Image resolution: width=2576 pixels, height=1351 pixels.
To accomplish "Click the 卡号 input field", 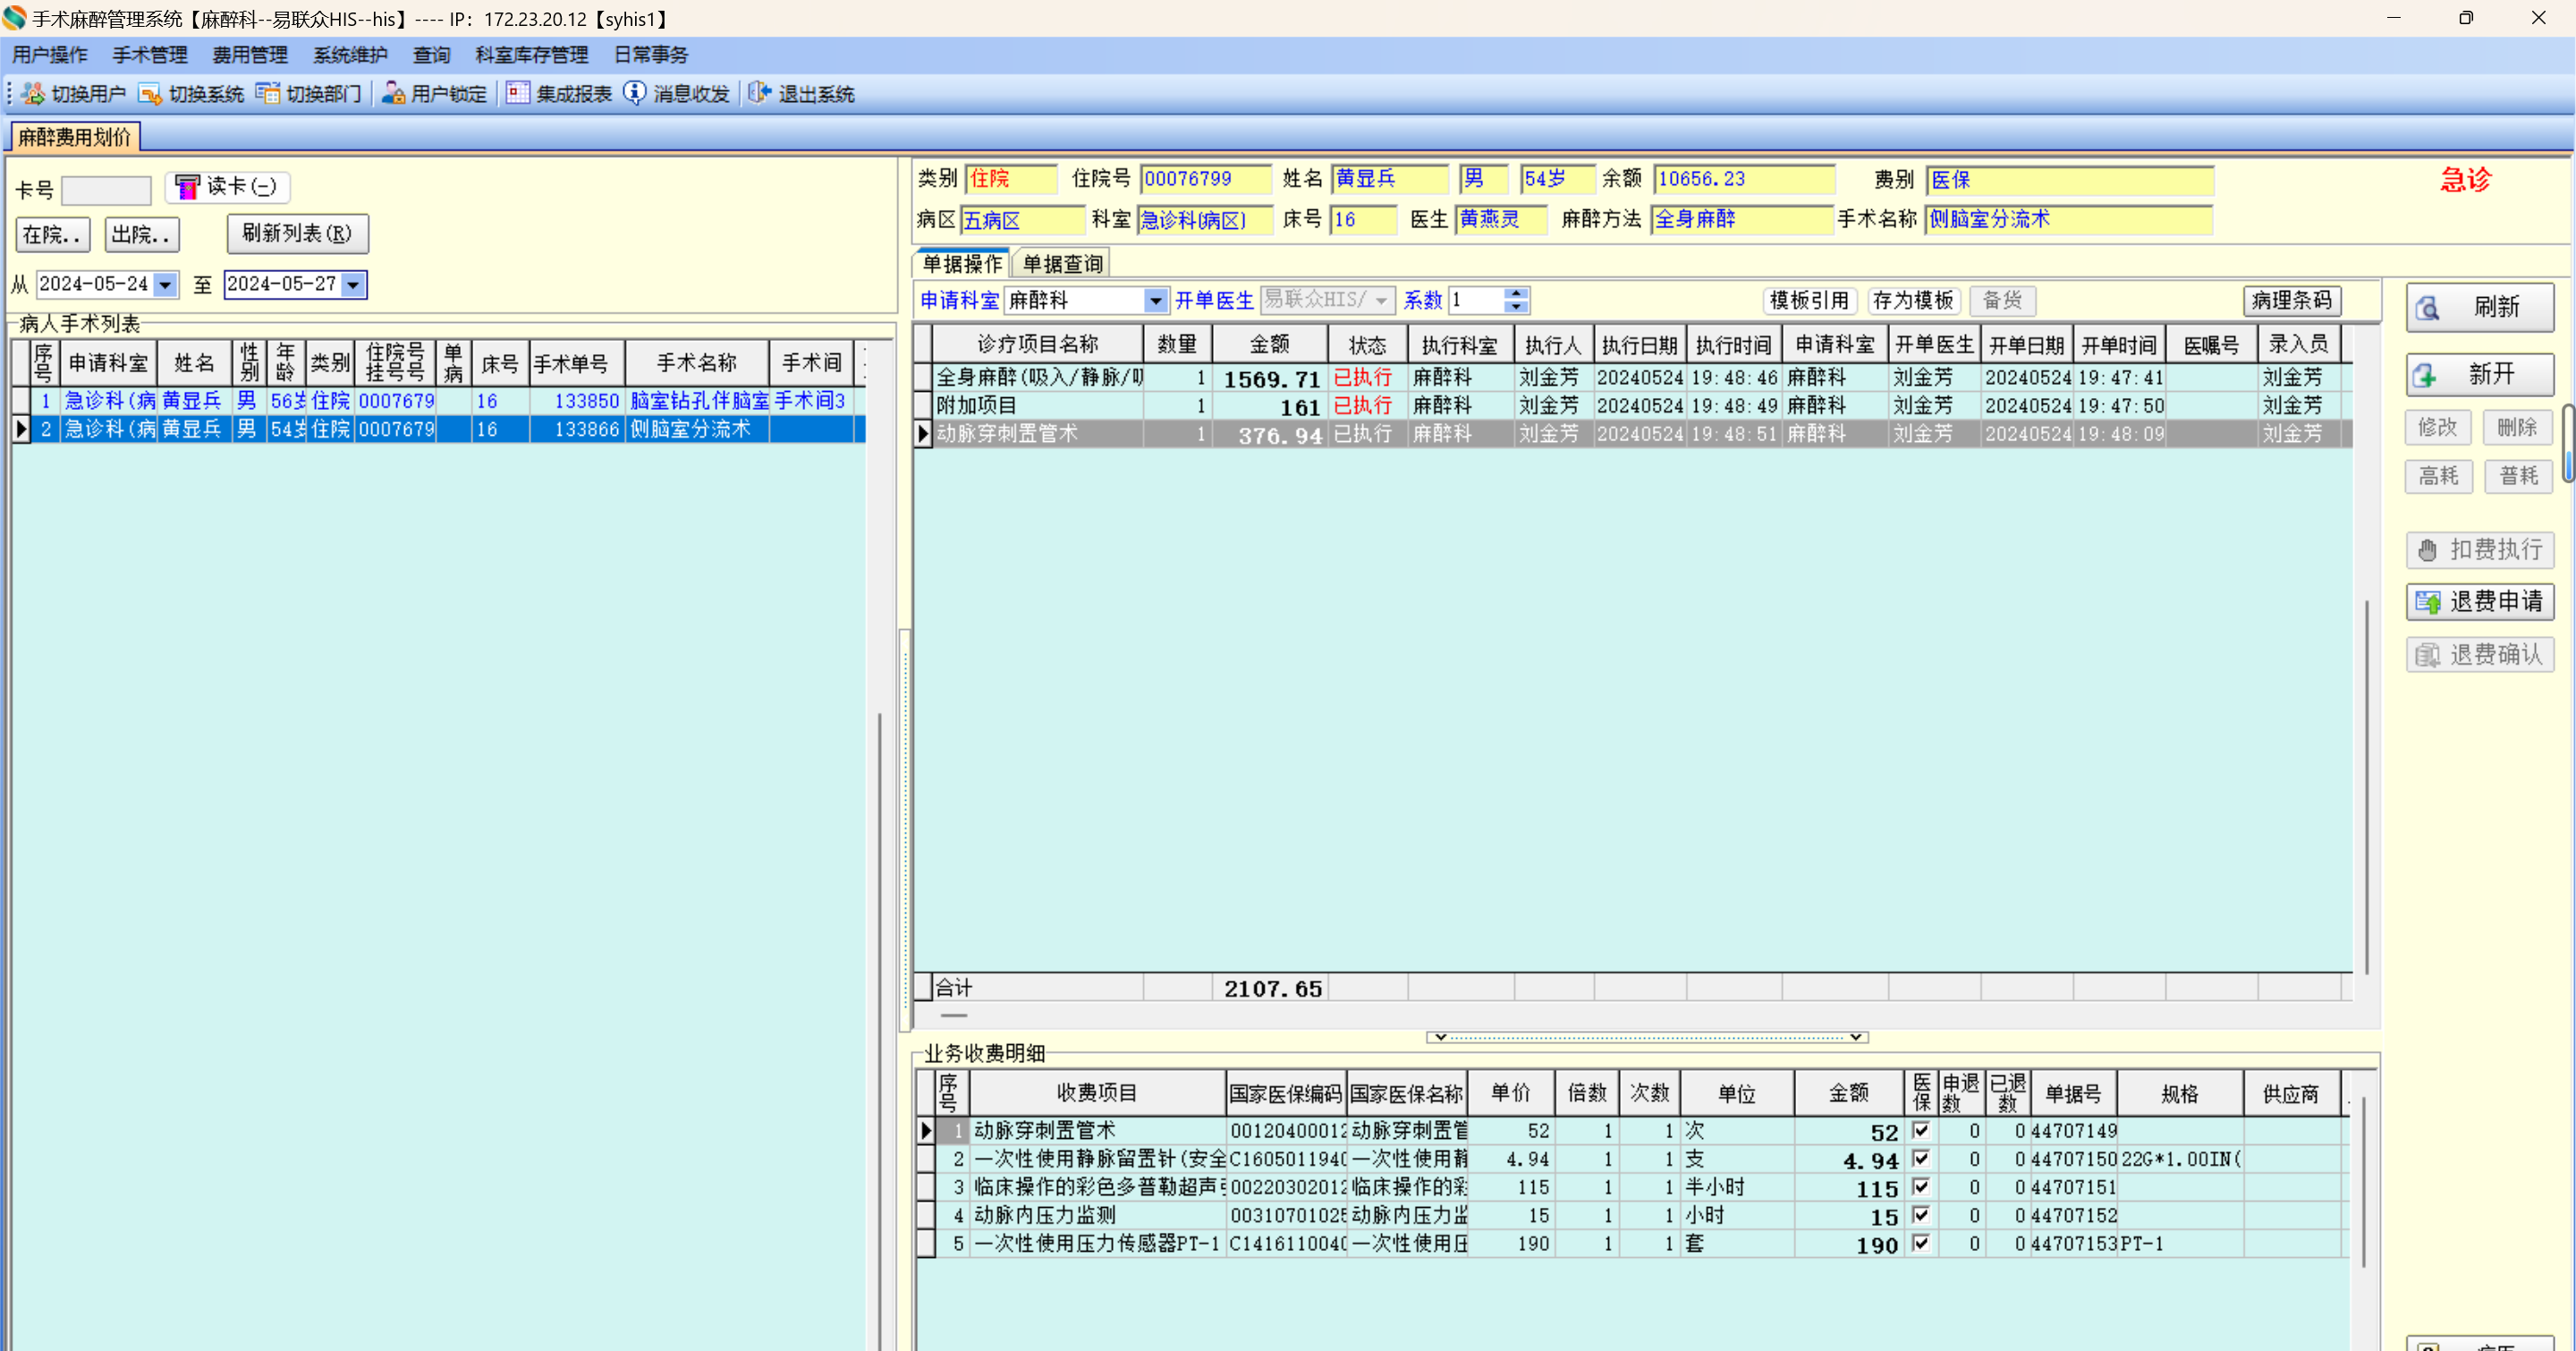I will tap(106, 189).
